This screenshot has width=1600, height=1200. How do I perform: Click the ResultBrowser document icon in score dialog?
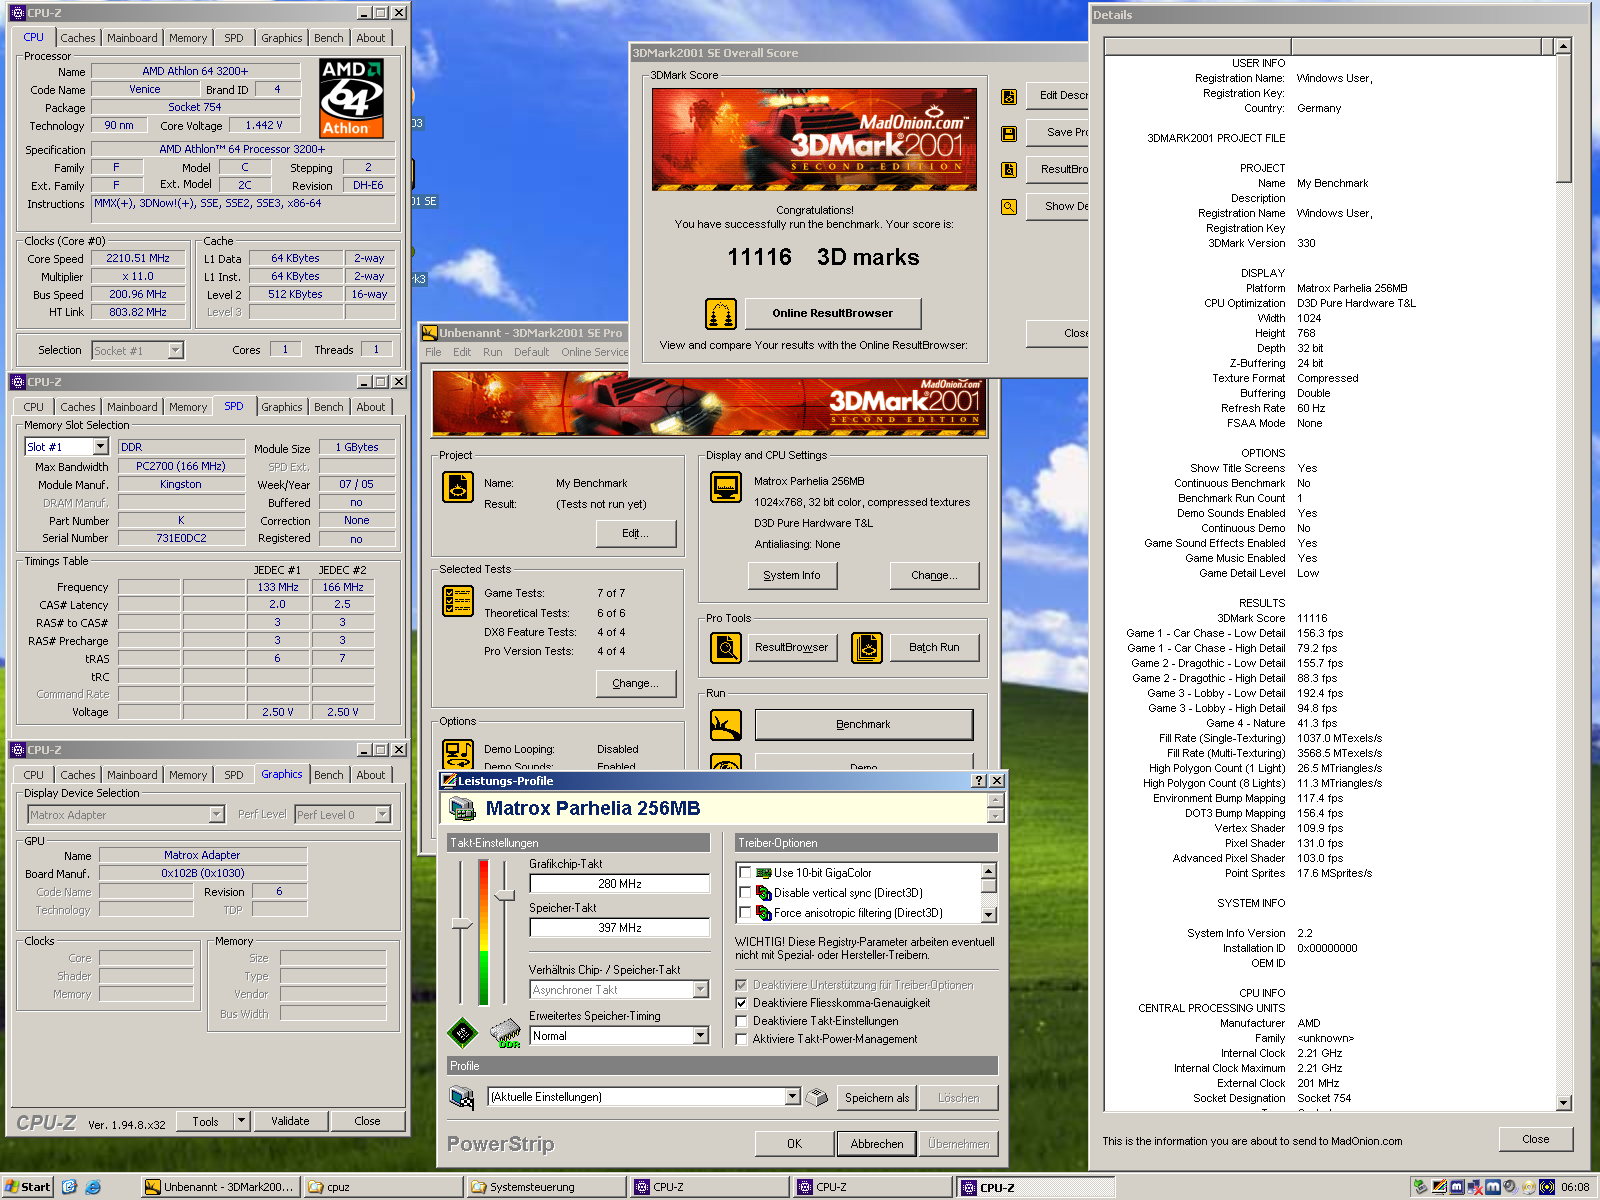click(x=1009, y=170)
